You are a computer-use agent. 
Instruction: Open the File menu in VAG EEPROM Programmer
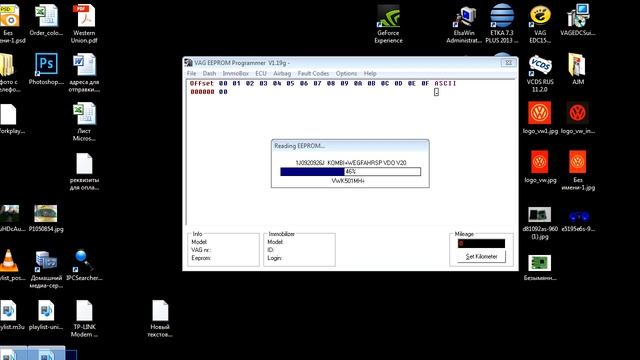[191, 73]
